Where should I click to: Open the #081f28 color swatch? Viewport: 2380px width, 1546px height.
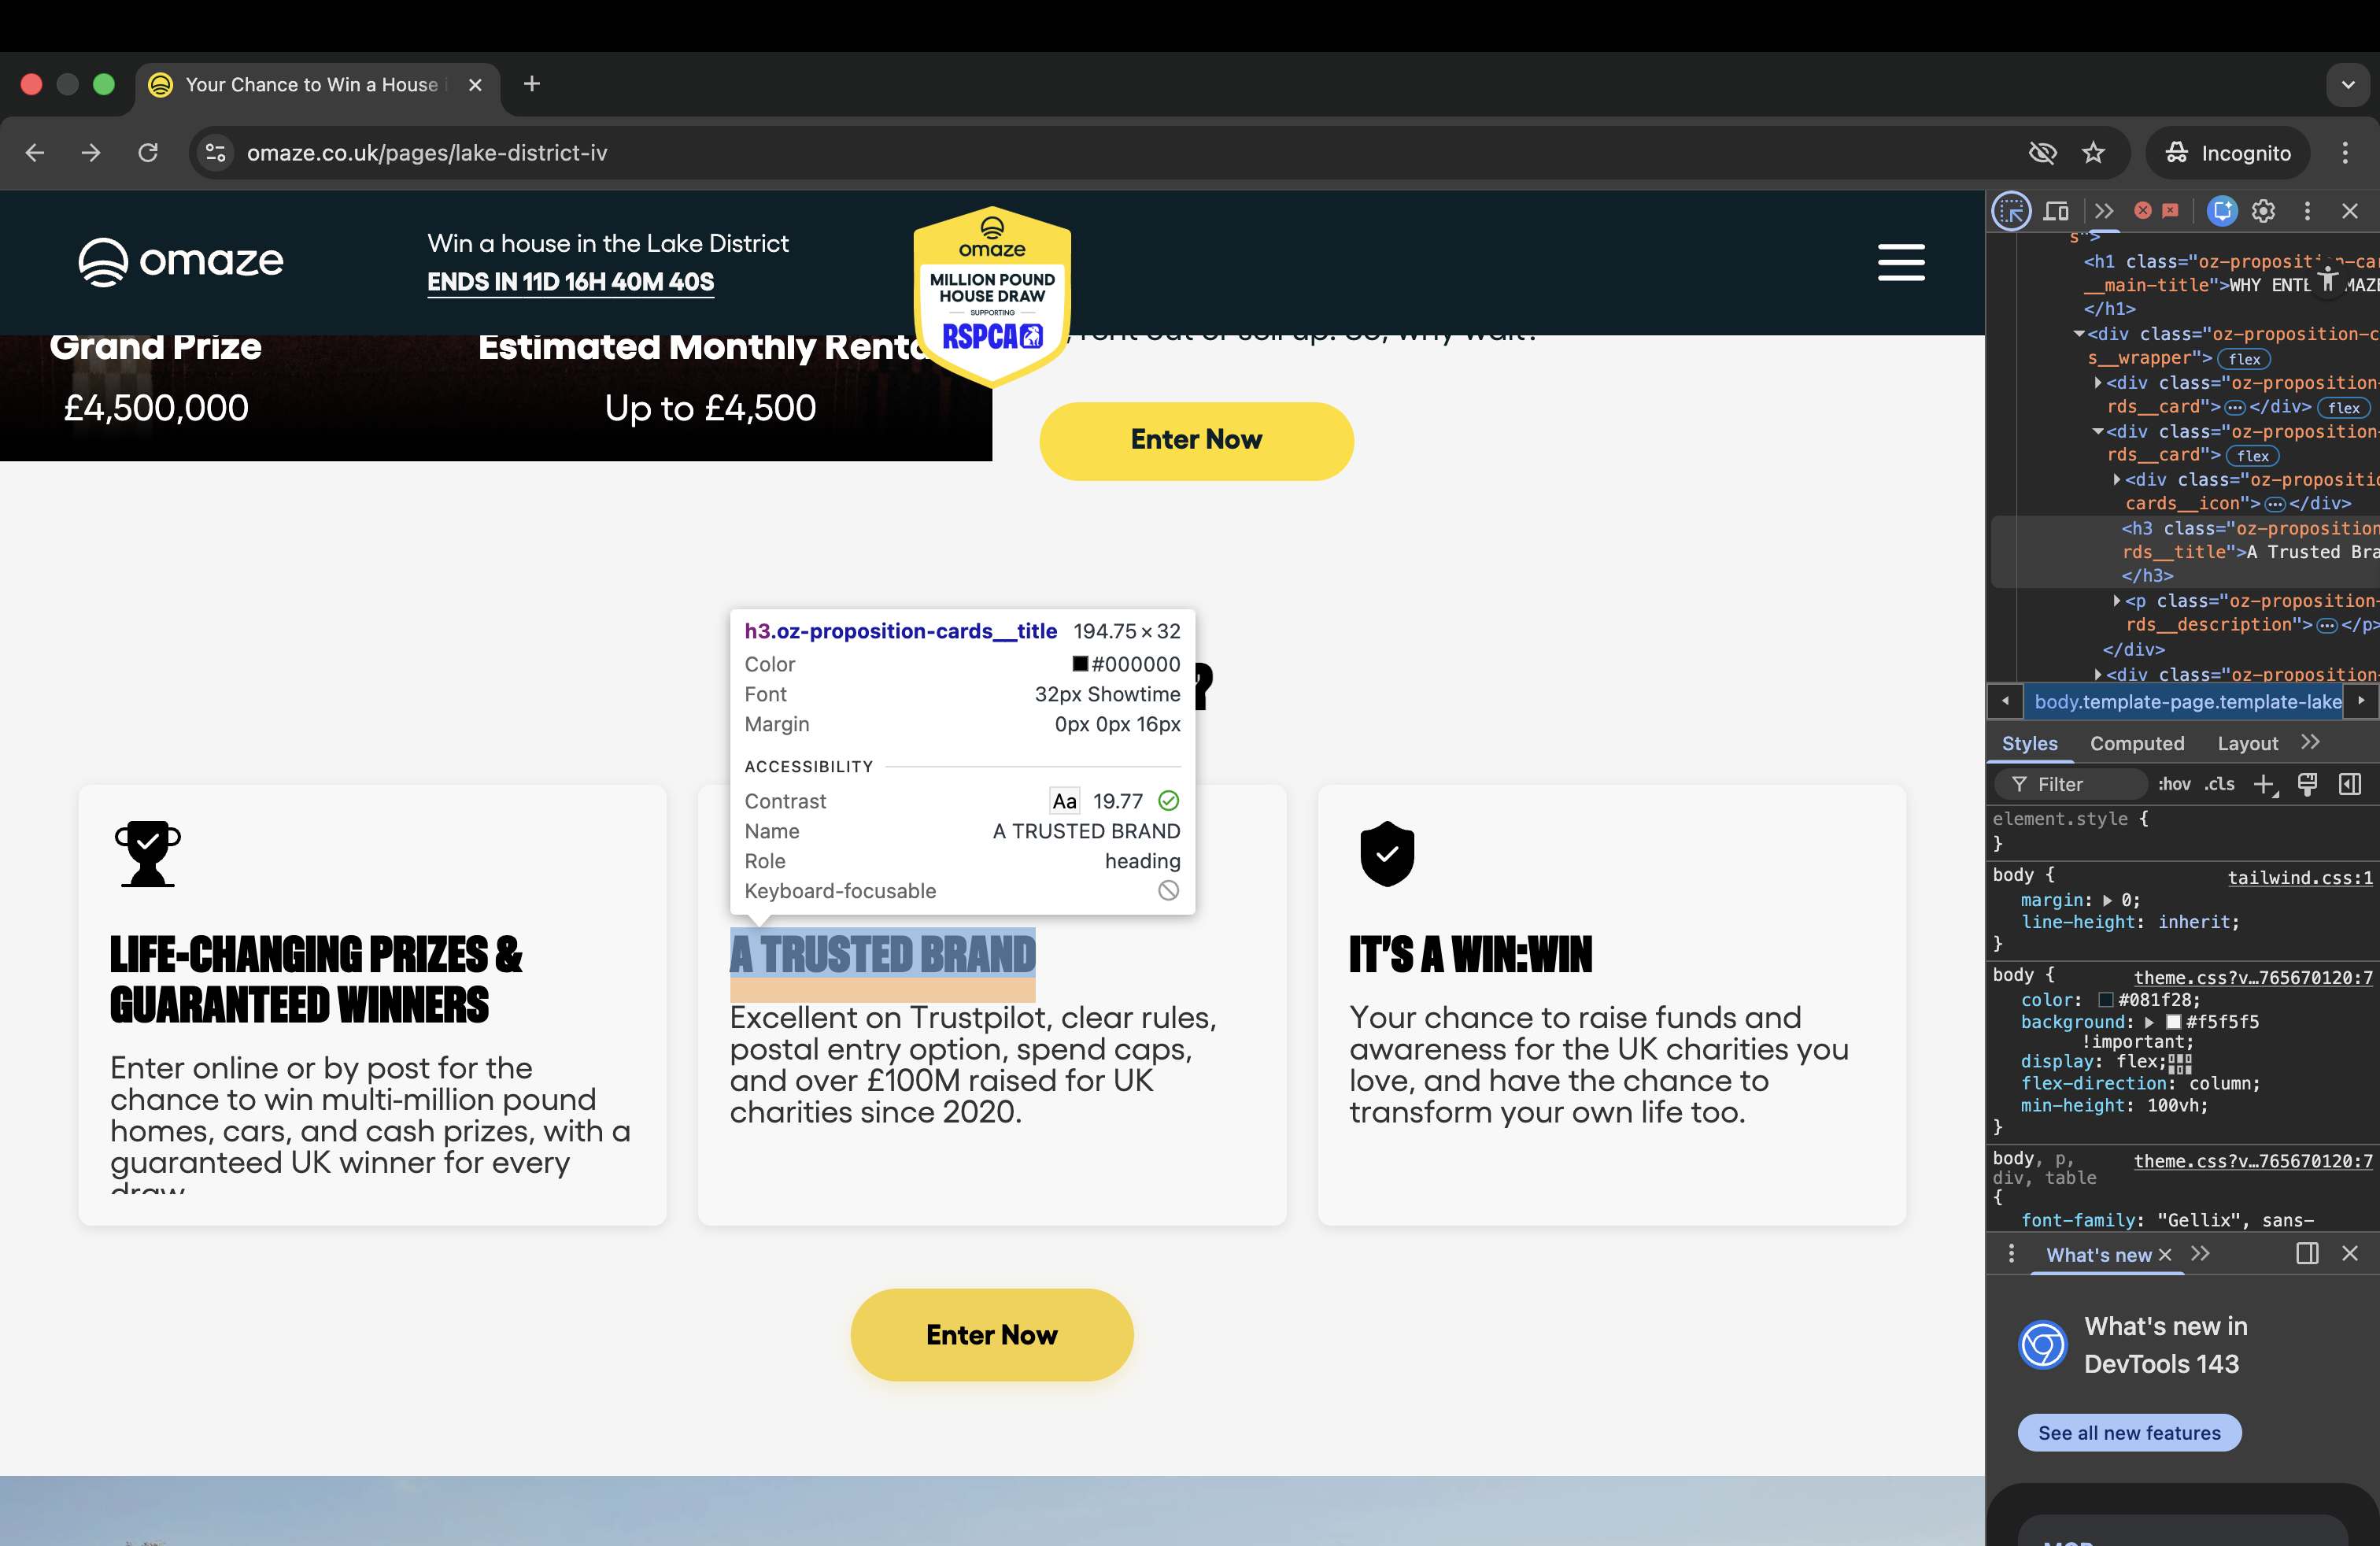pyautogui.click(x=2105, y=1000)
